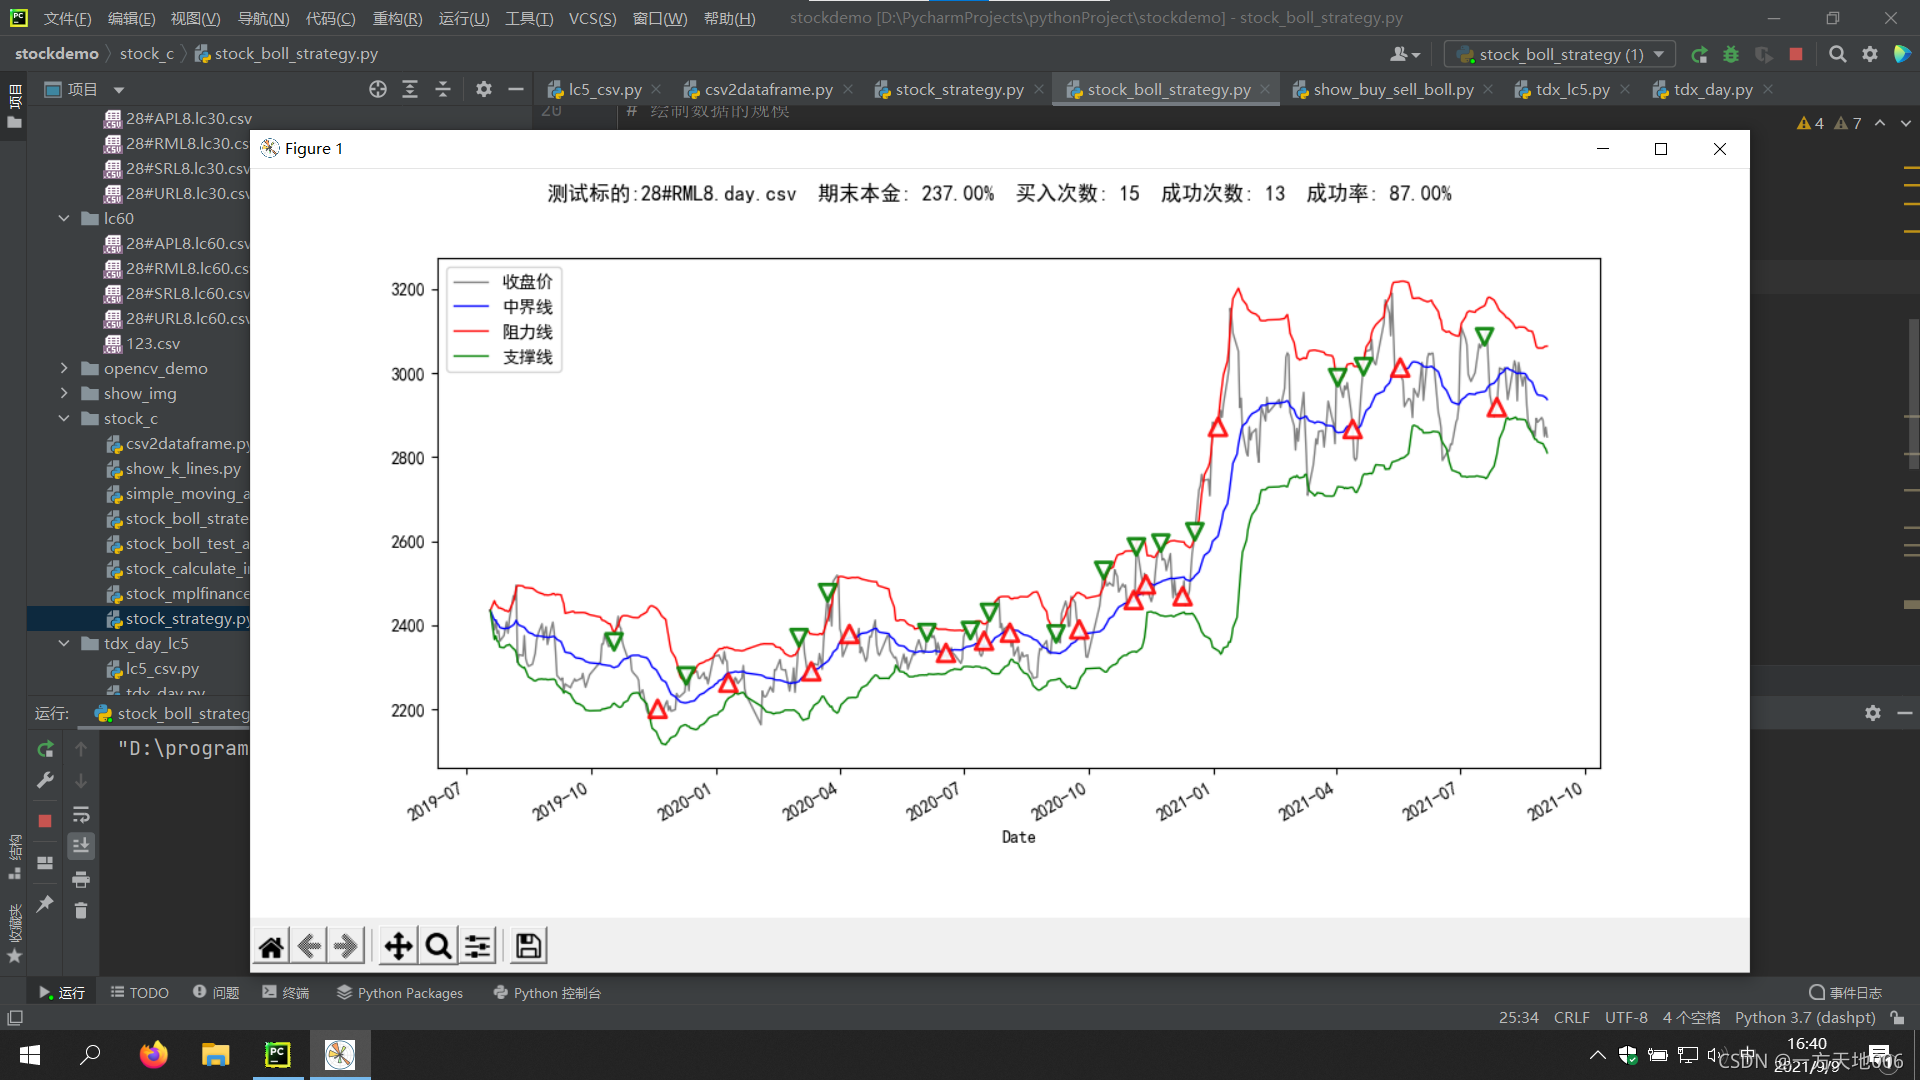Go back to previous view arrow
The height and width of the screenshot is (1080, 1920).
[x=309, y=946]
